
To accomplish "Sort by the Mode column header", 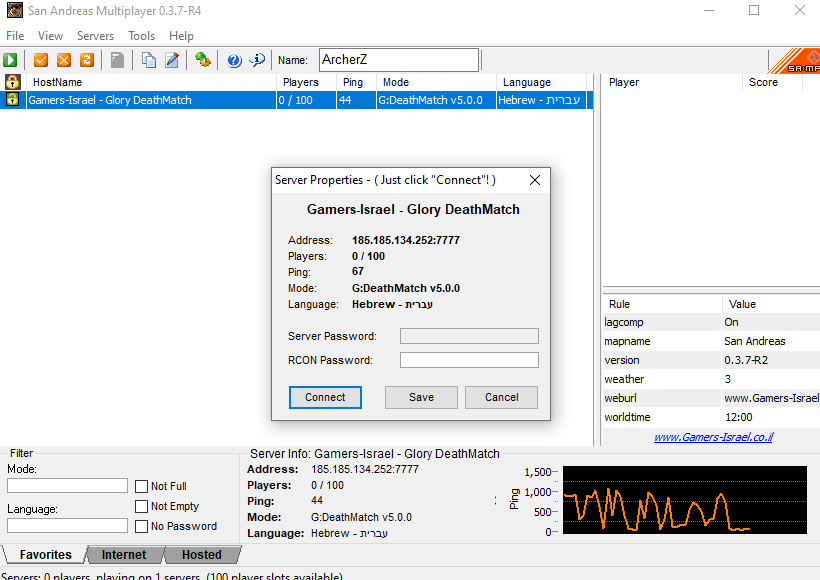I will click(437, 82).
